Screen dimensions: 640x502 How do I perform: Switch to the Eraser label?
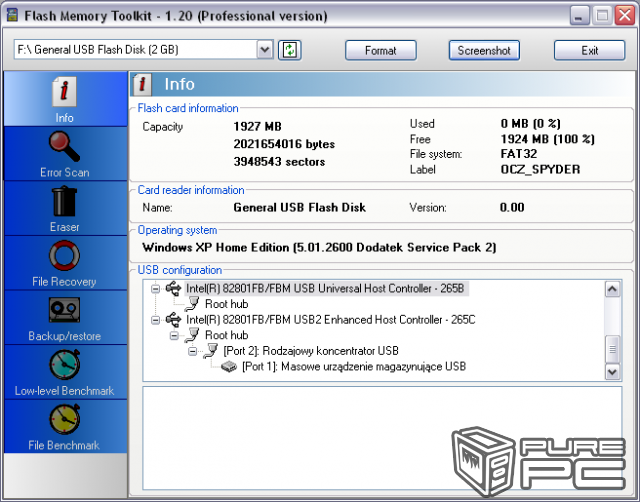click(64, 227)
